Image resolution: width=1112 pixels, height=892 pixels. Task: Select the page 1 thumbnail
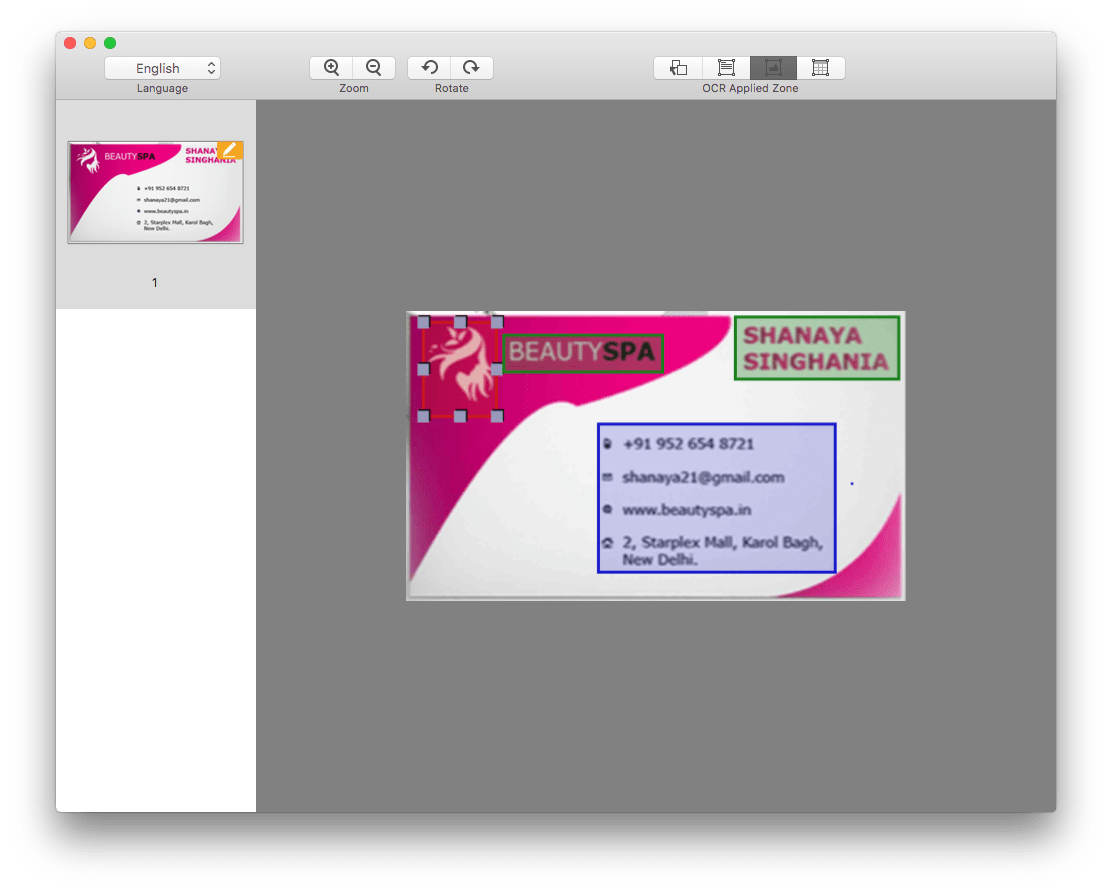155,192
